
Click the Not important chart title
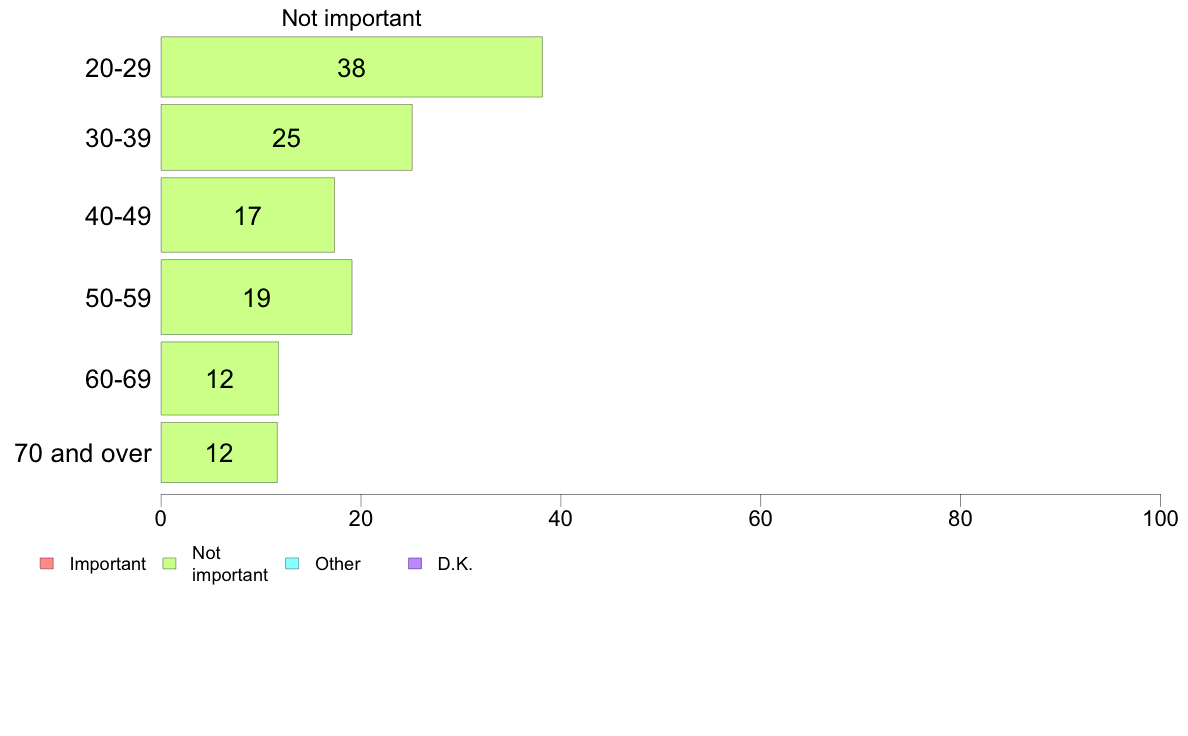(x=352, y=18)
